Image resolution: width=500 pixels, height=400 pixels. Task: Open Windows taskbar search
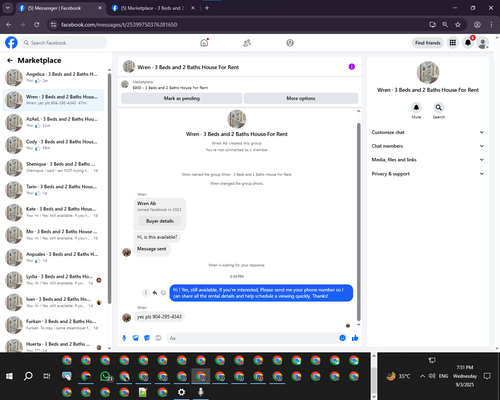pyautogui.click(x=28, y=376)
